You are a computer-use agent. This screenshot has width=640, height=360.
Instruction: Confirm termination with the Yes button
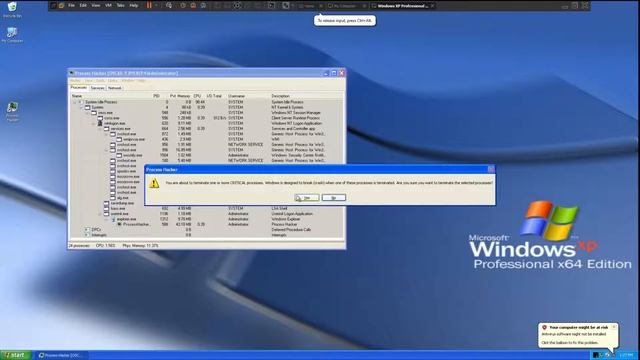307,198
